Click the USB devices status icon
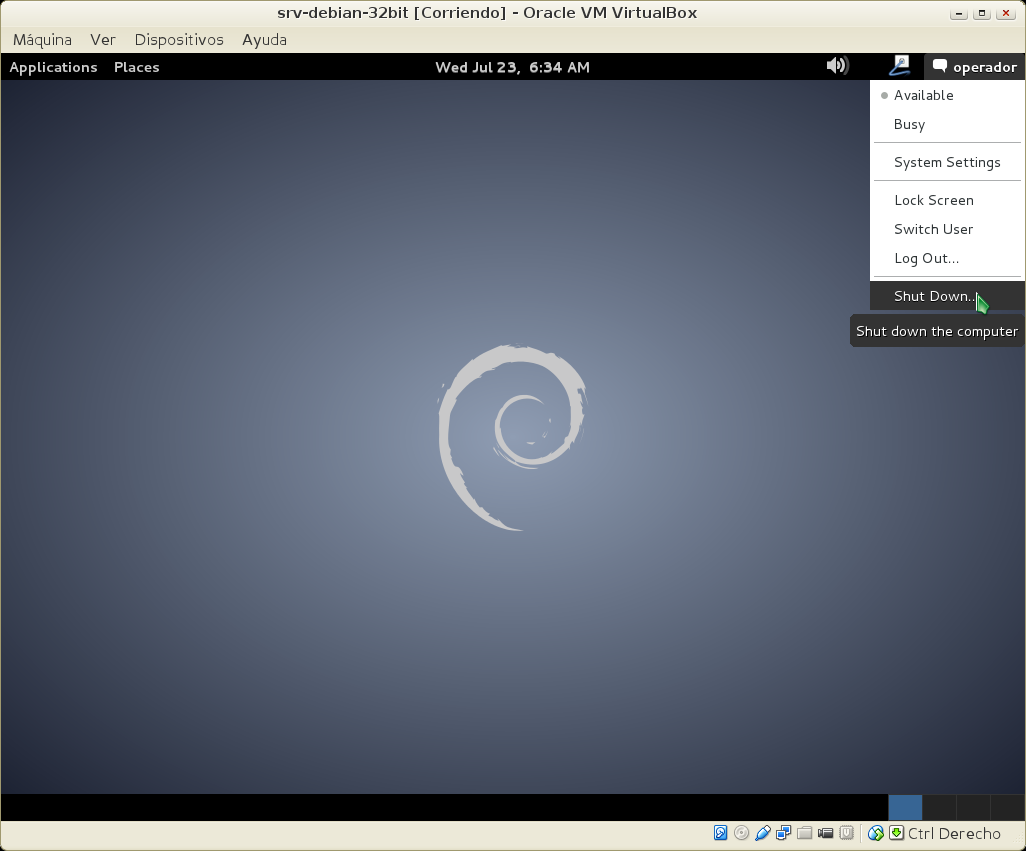Viewport: 1026px width, 851px height. pyautogui.click(x=762, y=833)
